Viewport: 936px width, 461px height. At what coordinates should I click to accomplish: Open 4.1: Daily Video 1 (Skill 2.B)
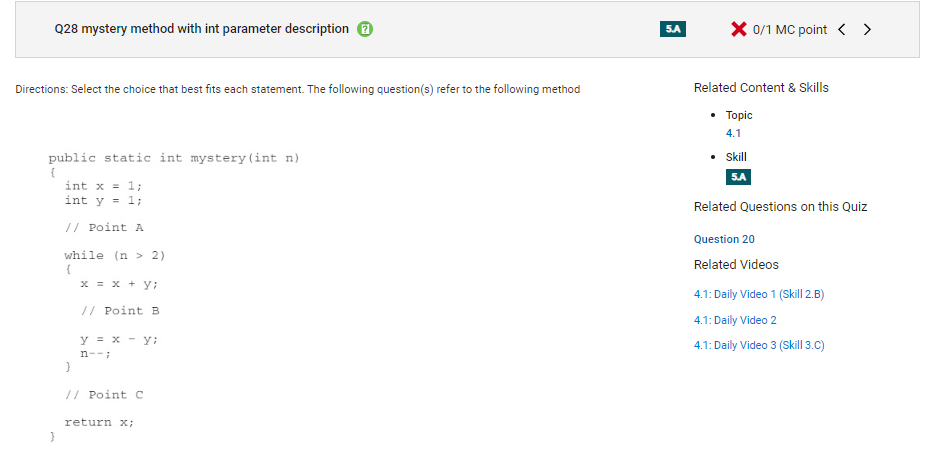click(x=759, y=294)
